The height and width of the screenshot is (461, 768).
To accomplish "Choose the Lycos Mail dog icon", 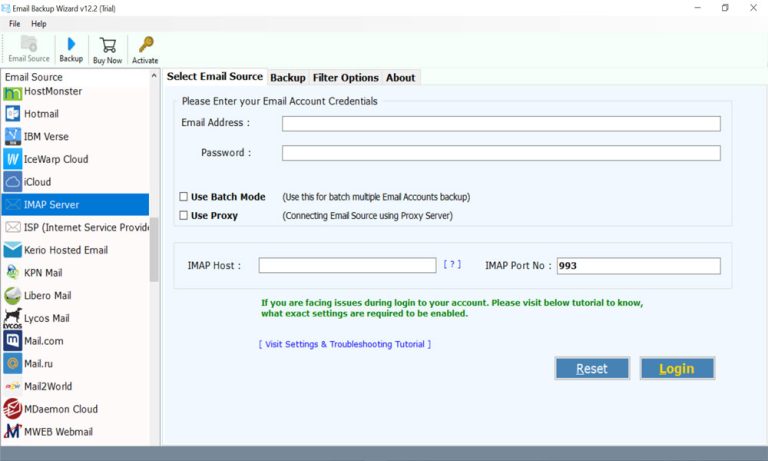I will [13, 318].
